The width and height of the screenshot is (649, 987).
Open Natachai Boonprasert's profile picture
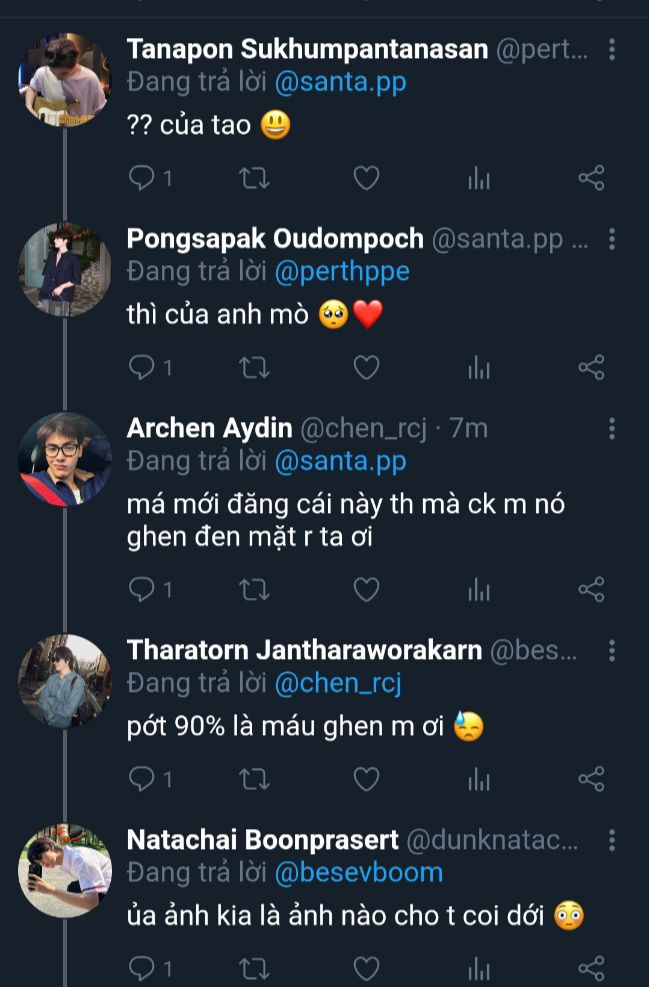tap(65, 870)
